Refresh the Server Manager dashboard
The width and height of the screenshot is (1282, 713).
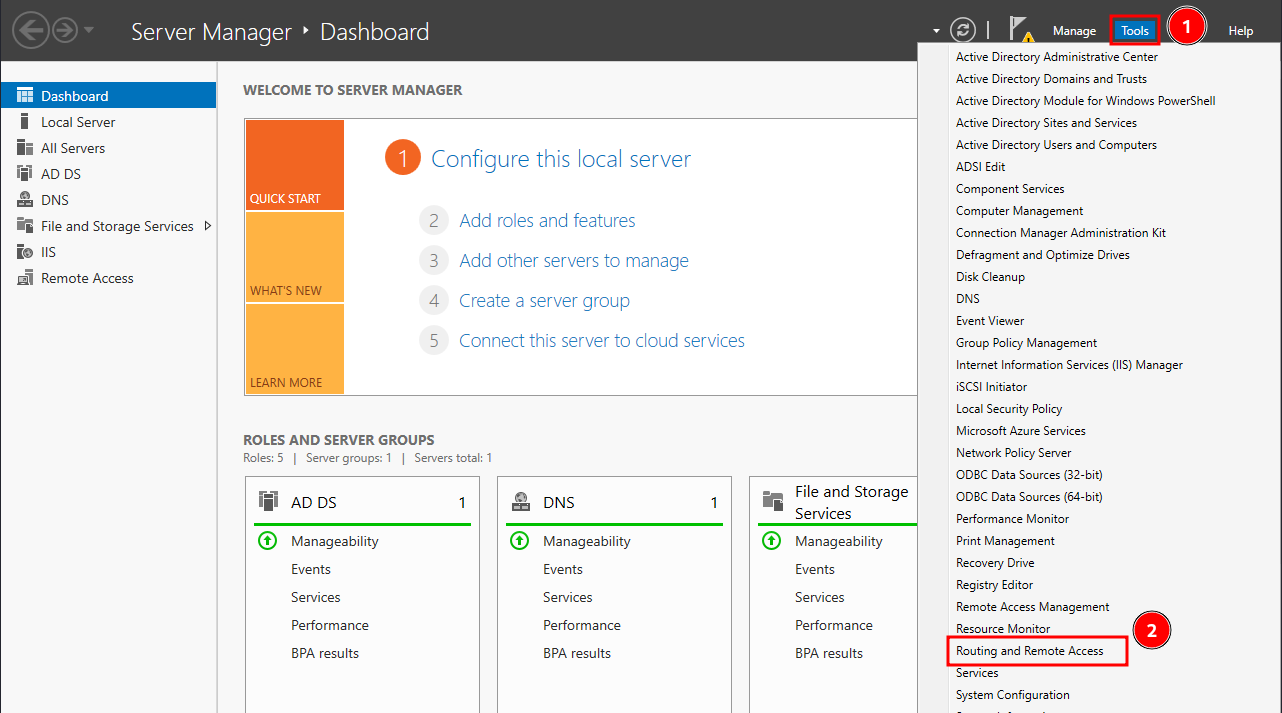point(963,30)
